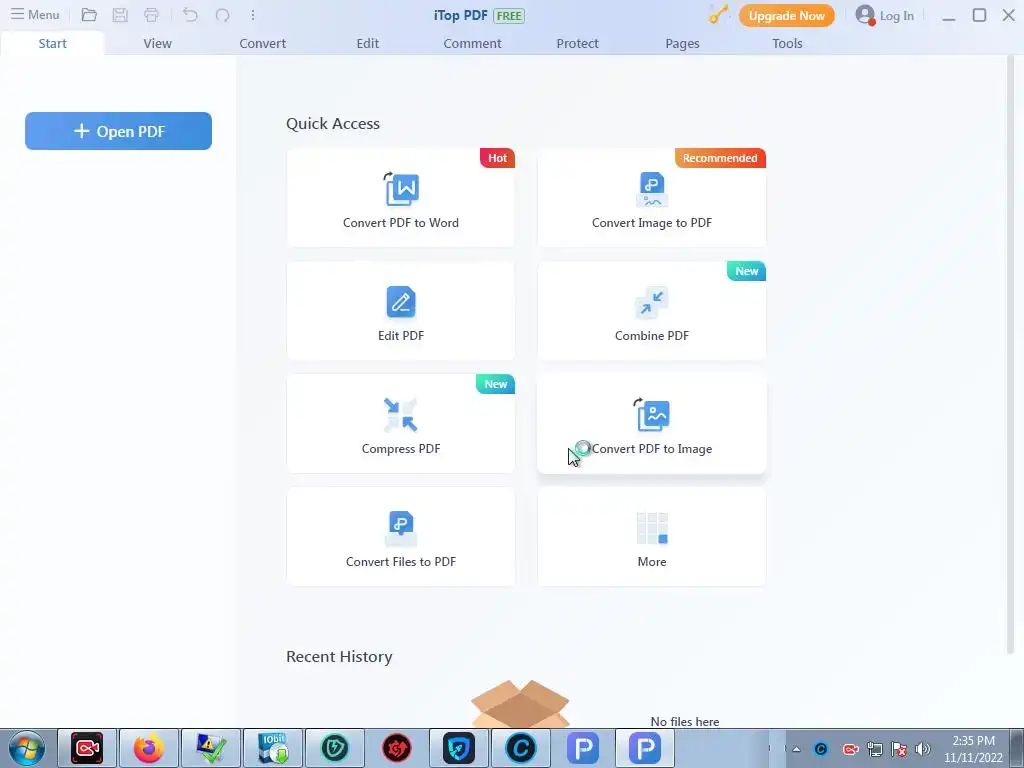Viewport: 1024px width, 768px height.
Task: Click the vertical scrollbar on the right
Action: [1012, 353]
